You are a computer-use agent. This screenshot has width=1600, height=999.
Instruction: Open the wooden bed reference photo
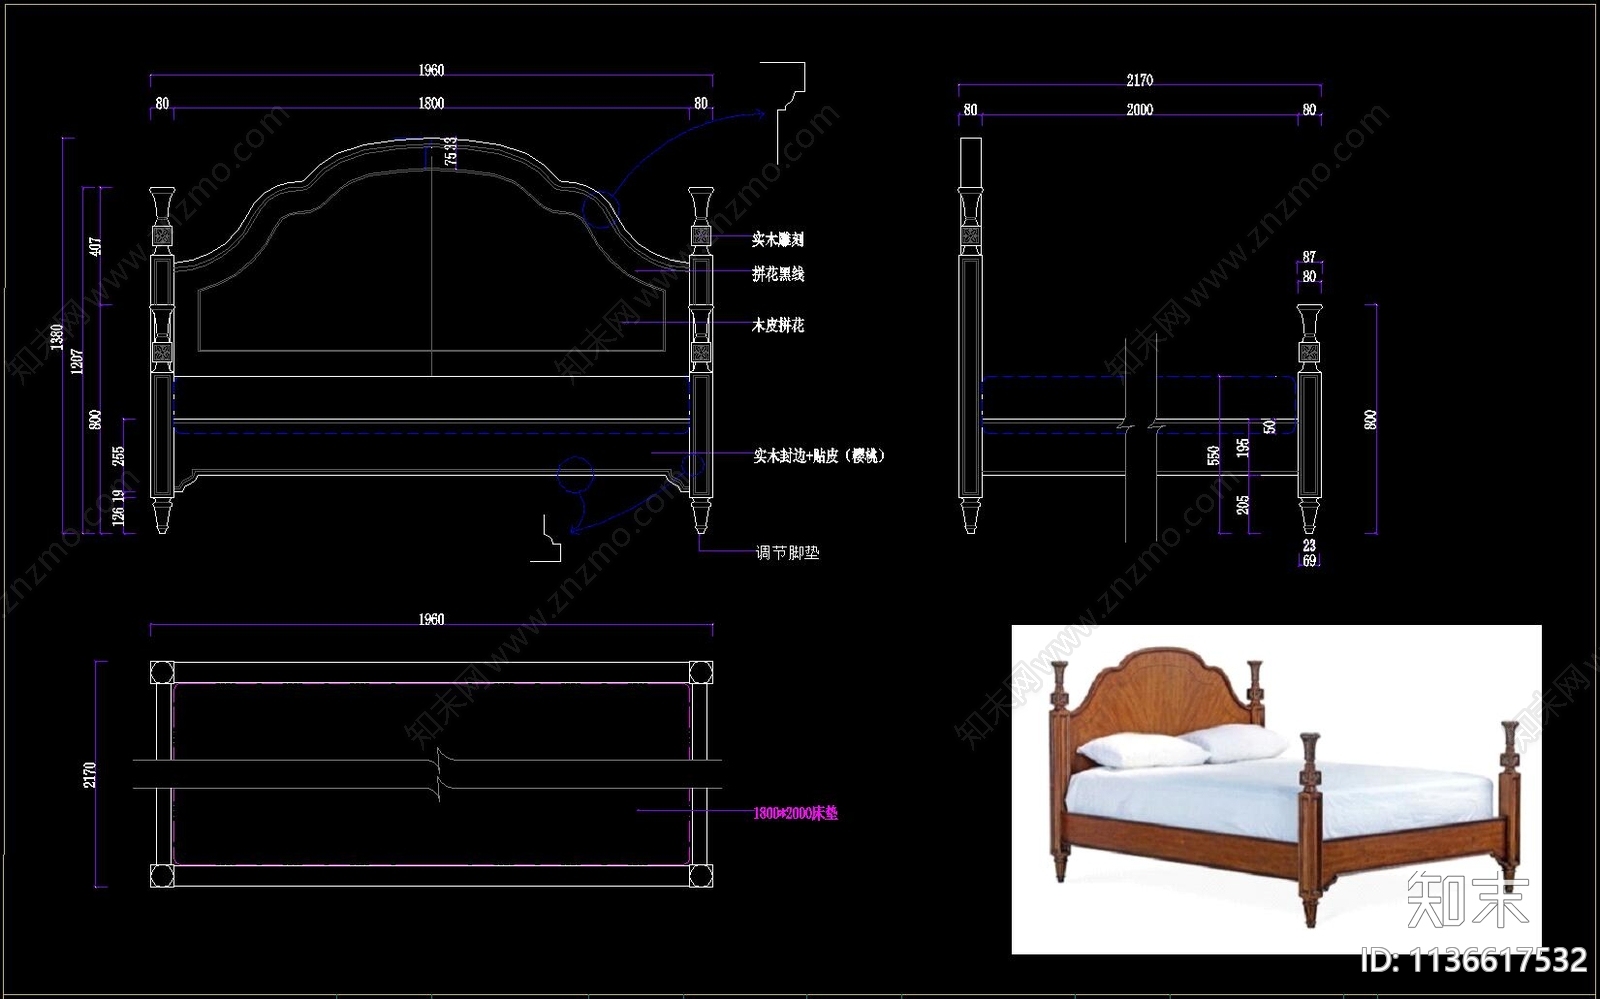coord(1276,788)
